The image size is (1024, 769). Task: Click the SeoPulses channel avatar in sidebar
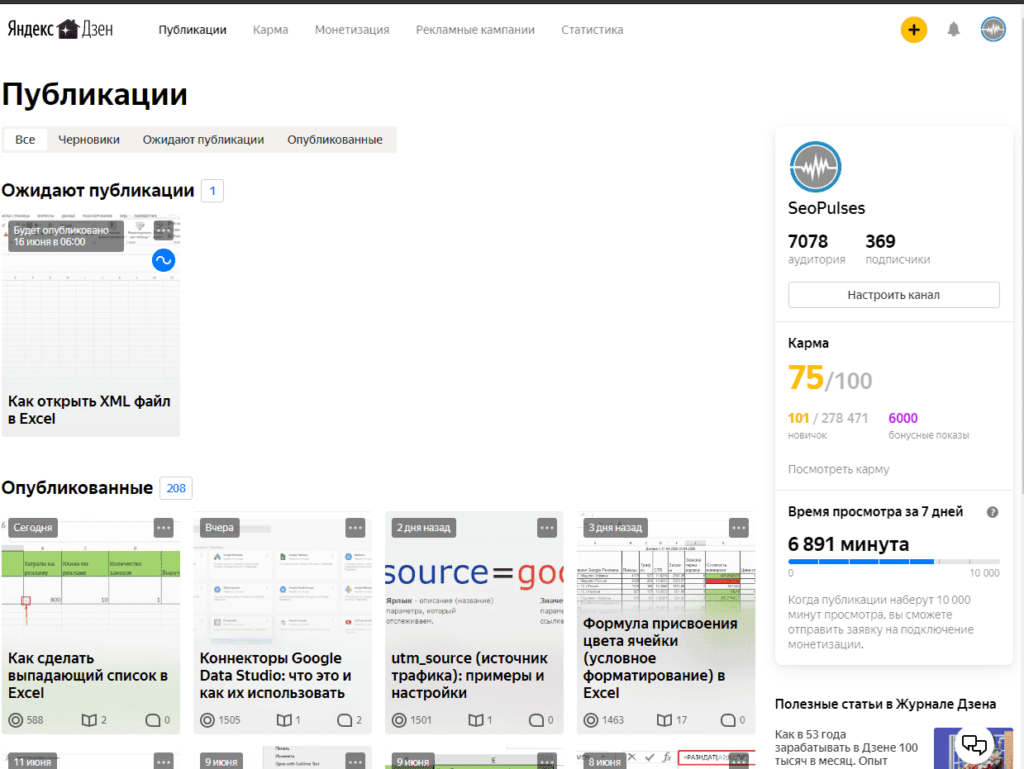815,167
